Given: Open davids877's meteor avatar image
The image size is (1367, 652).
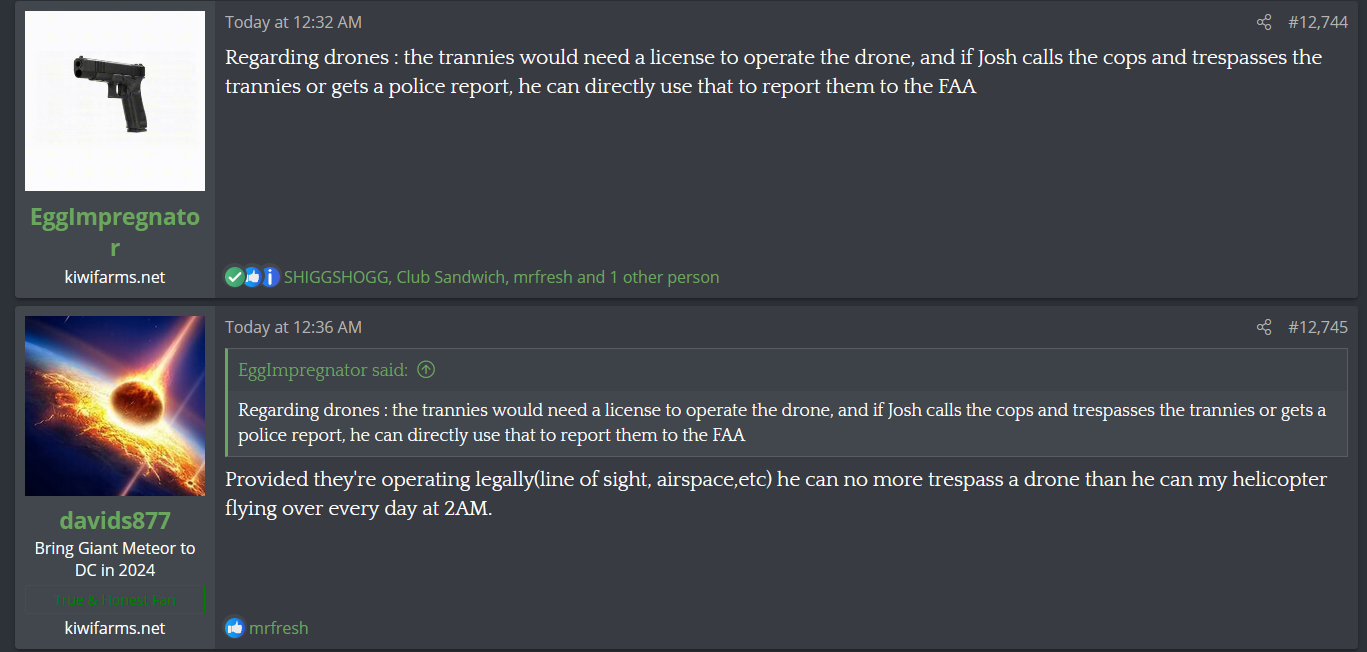Looking at the screenshot, I should pyautogui.click(x=115, y=406).
